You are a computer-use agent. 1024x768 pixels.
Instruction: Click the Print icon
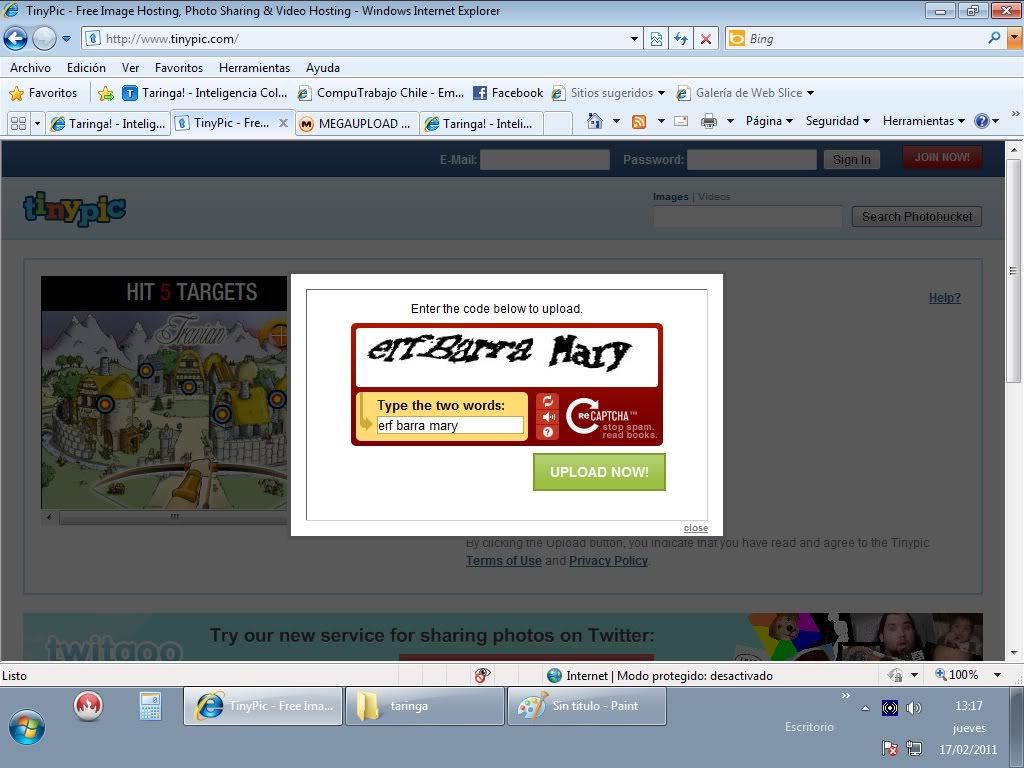(x=709, y=121)
